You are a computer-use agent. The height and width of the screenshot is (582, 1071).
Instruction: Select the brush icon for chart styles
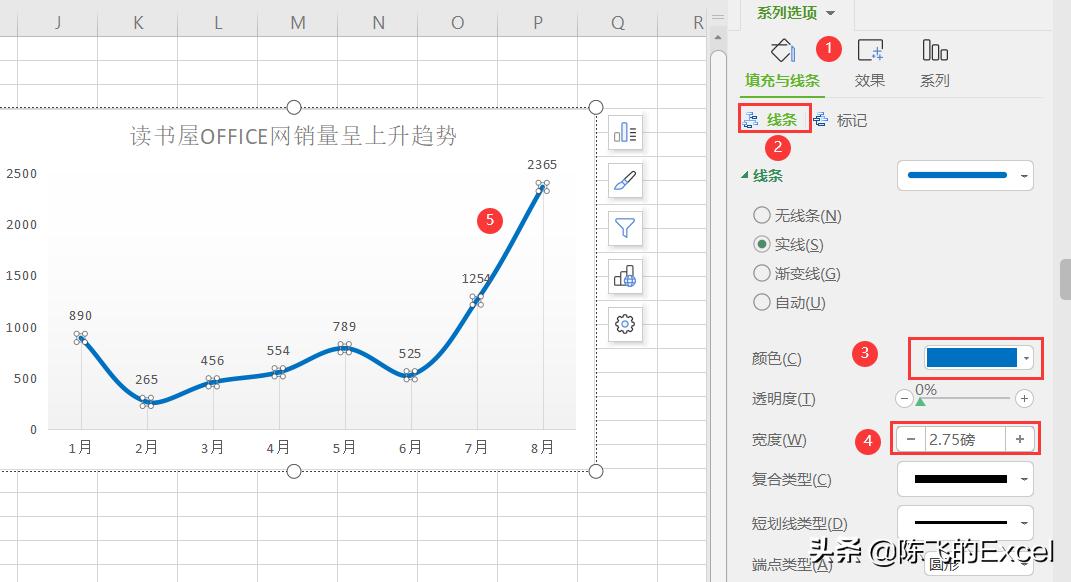(624, 181)
